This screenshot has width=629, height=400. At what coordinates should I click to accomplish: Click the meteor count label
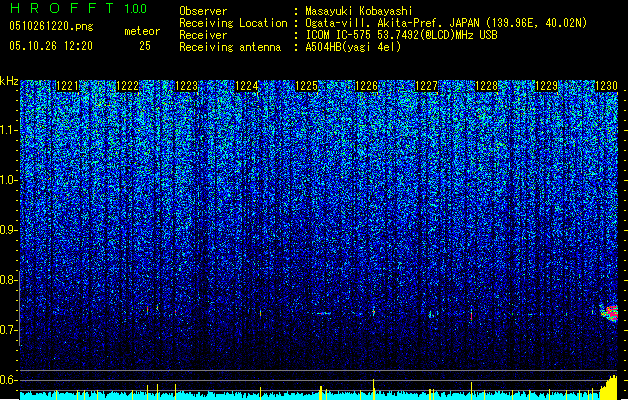point(142,31)
